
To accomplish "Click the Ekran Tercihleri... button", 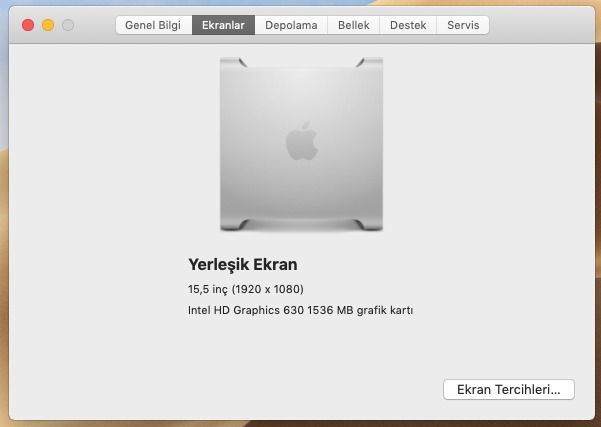I will 509,389.
